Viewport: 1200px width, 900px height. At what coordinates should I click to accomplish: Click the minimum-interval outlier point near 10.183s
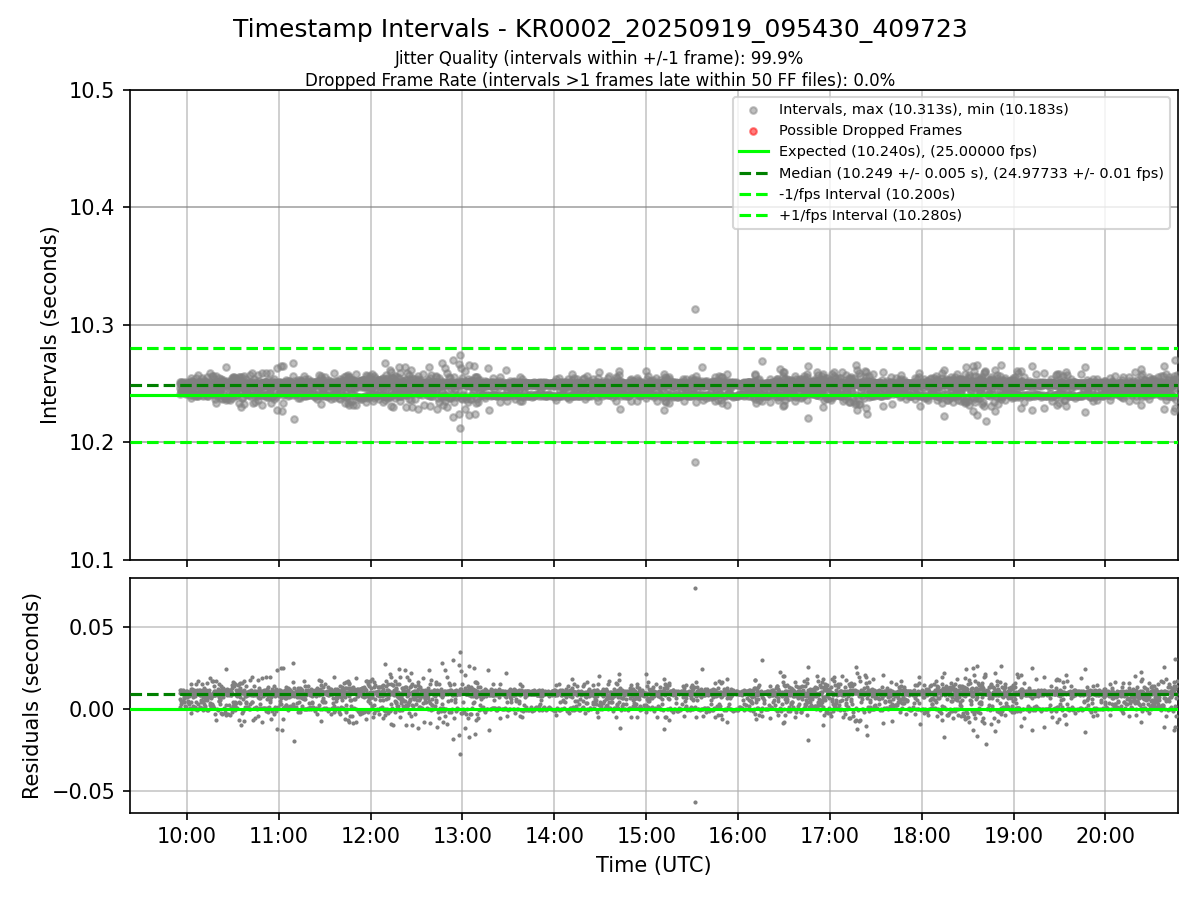tap(695, 462)
